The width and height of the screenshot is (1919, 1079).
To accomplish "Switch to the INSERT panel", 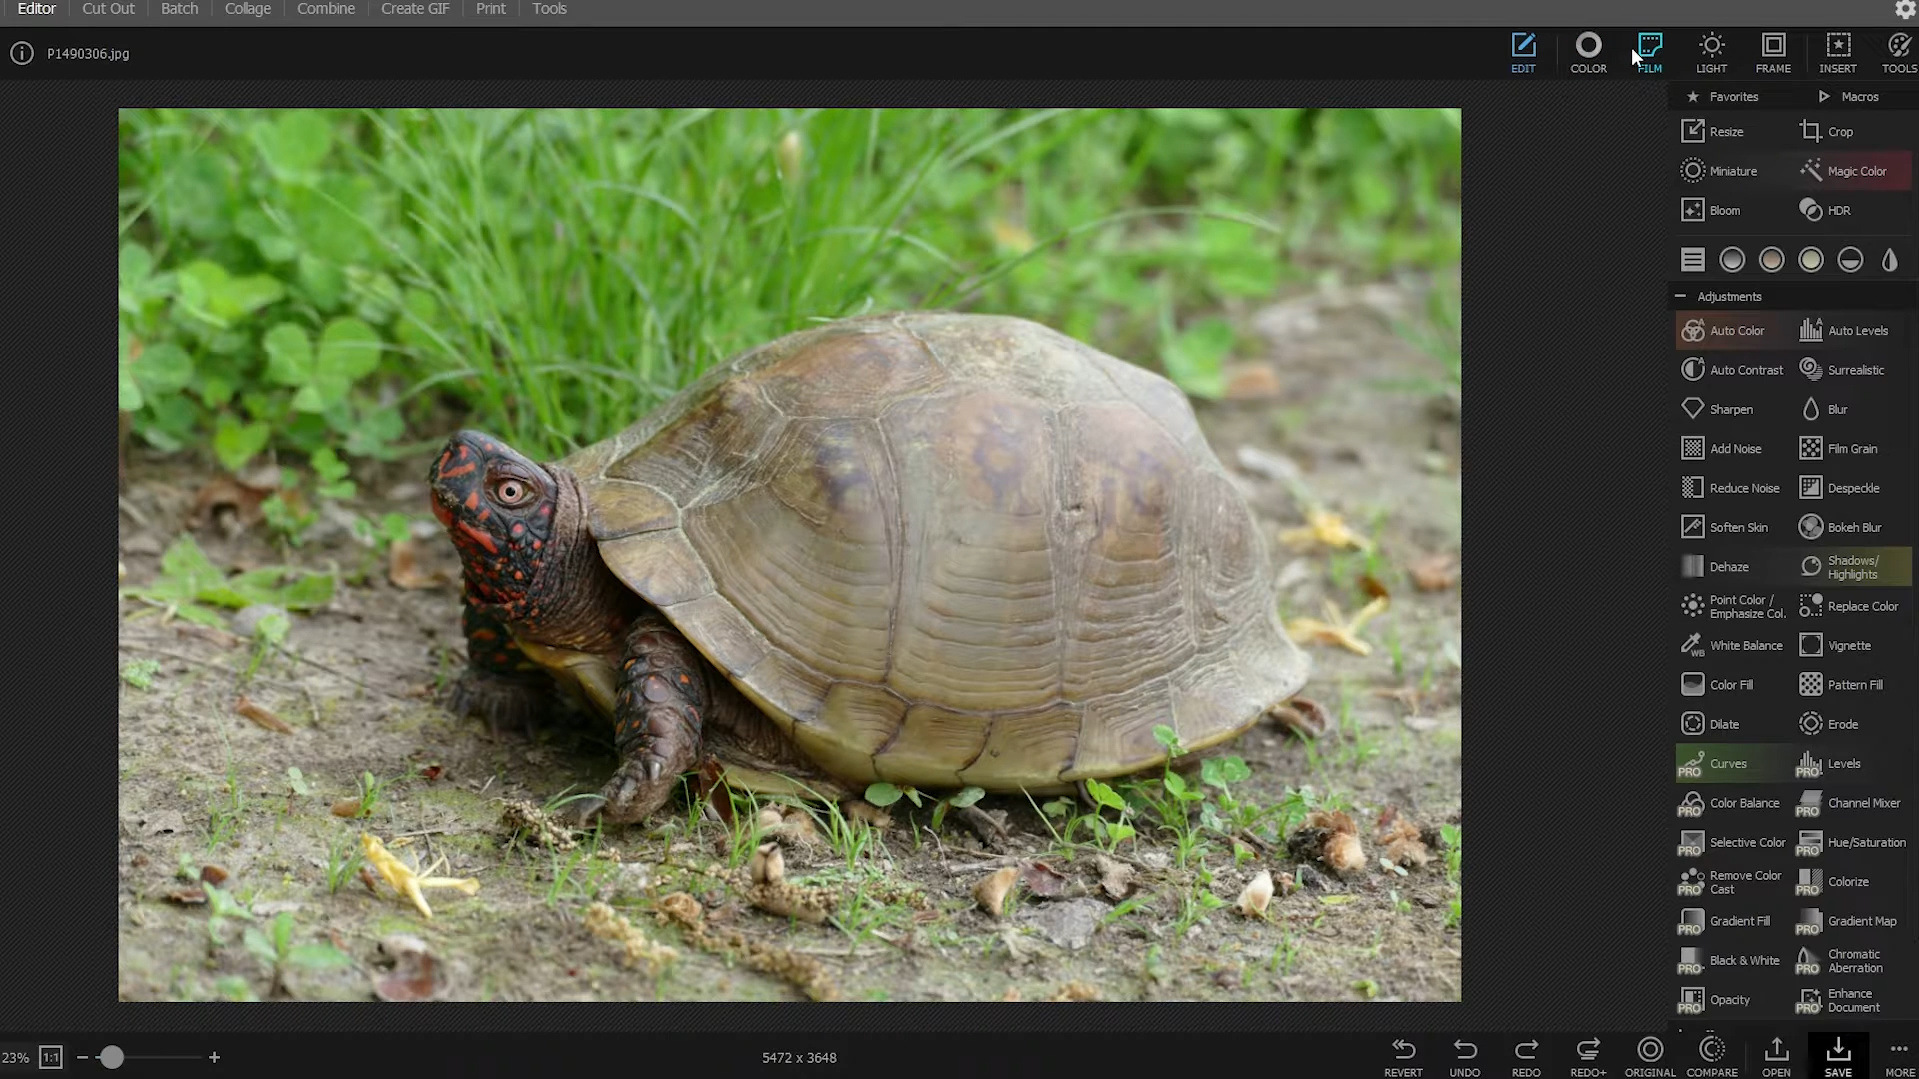I will [x=1838, y=53].
